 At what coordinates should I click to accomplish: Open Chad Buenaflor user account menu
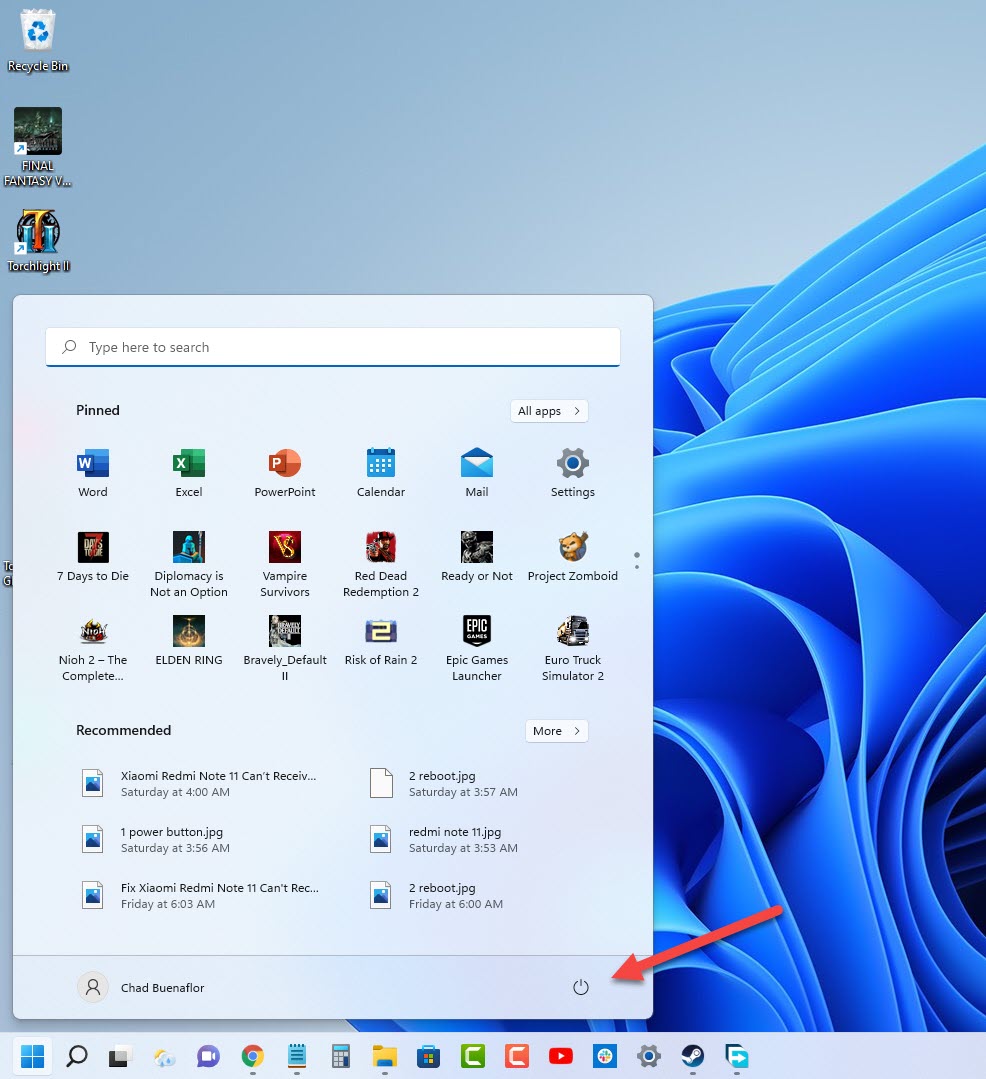(141, 987)
